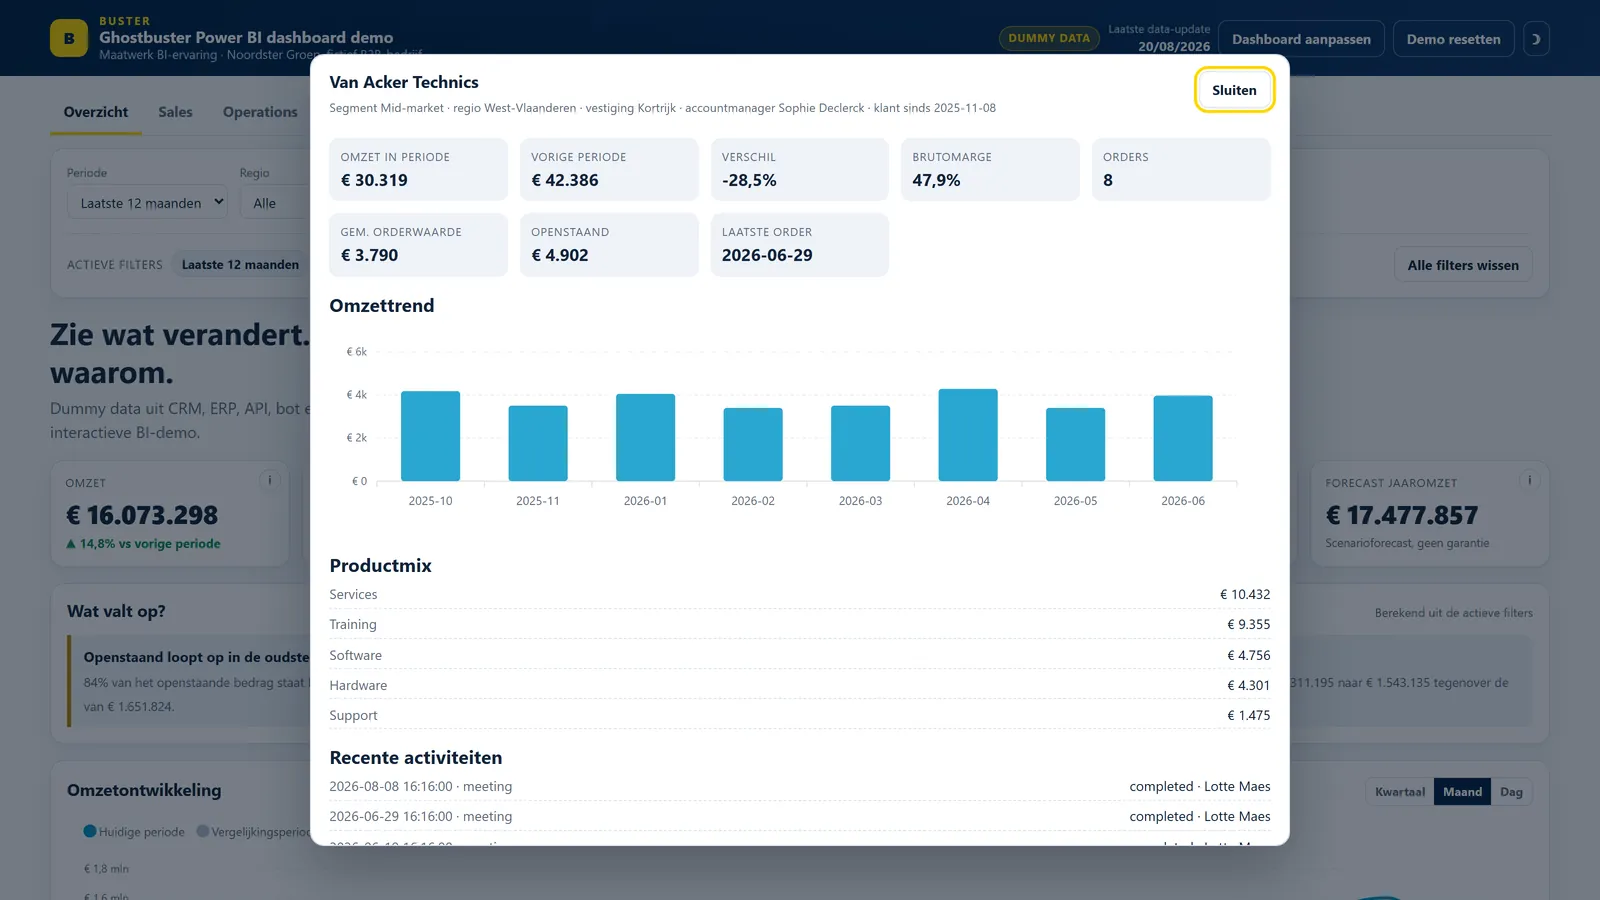The image size is (1600, 900).
Task: Click the € 16.073.298 Omzet value
Action: coord(142,515)
